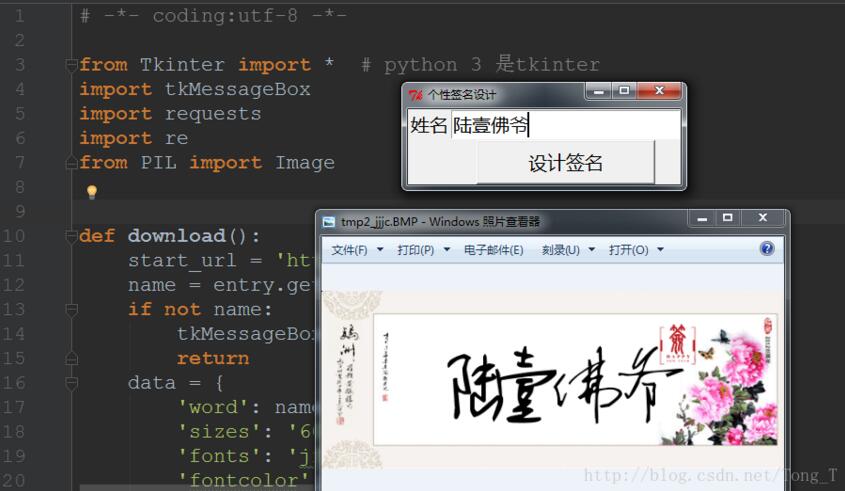Minimize the Windows Photo Viewer window
This screenshot has width=845, height=491.
point(702,218)
